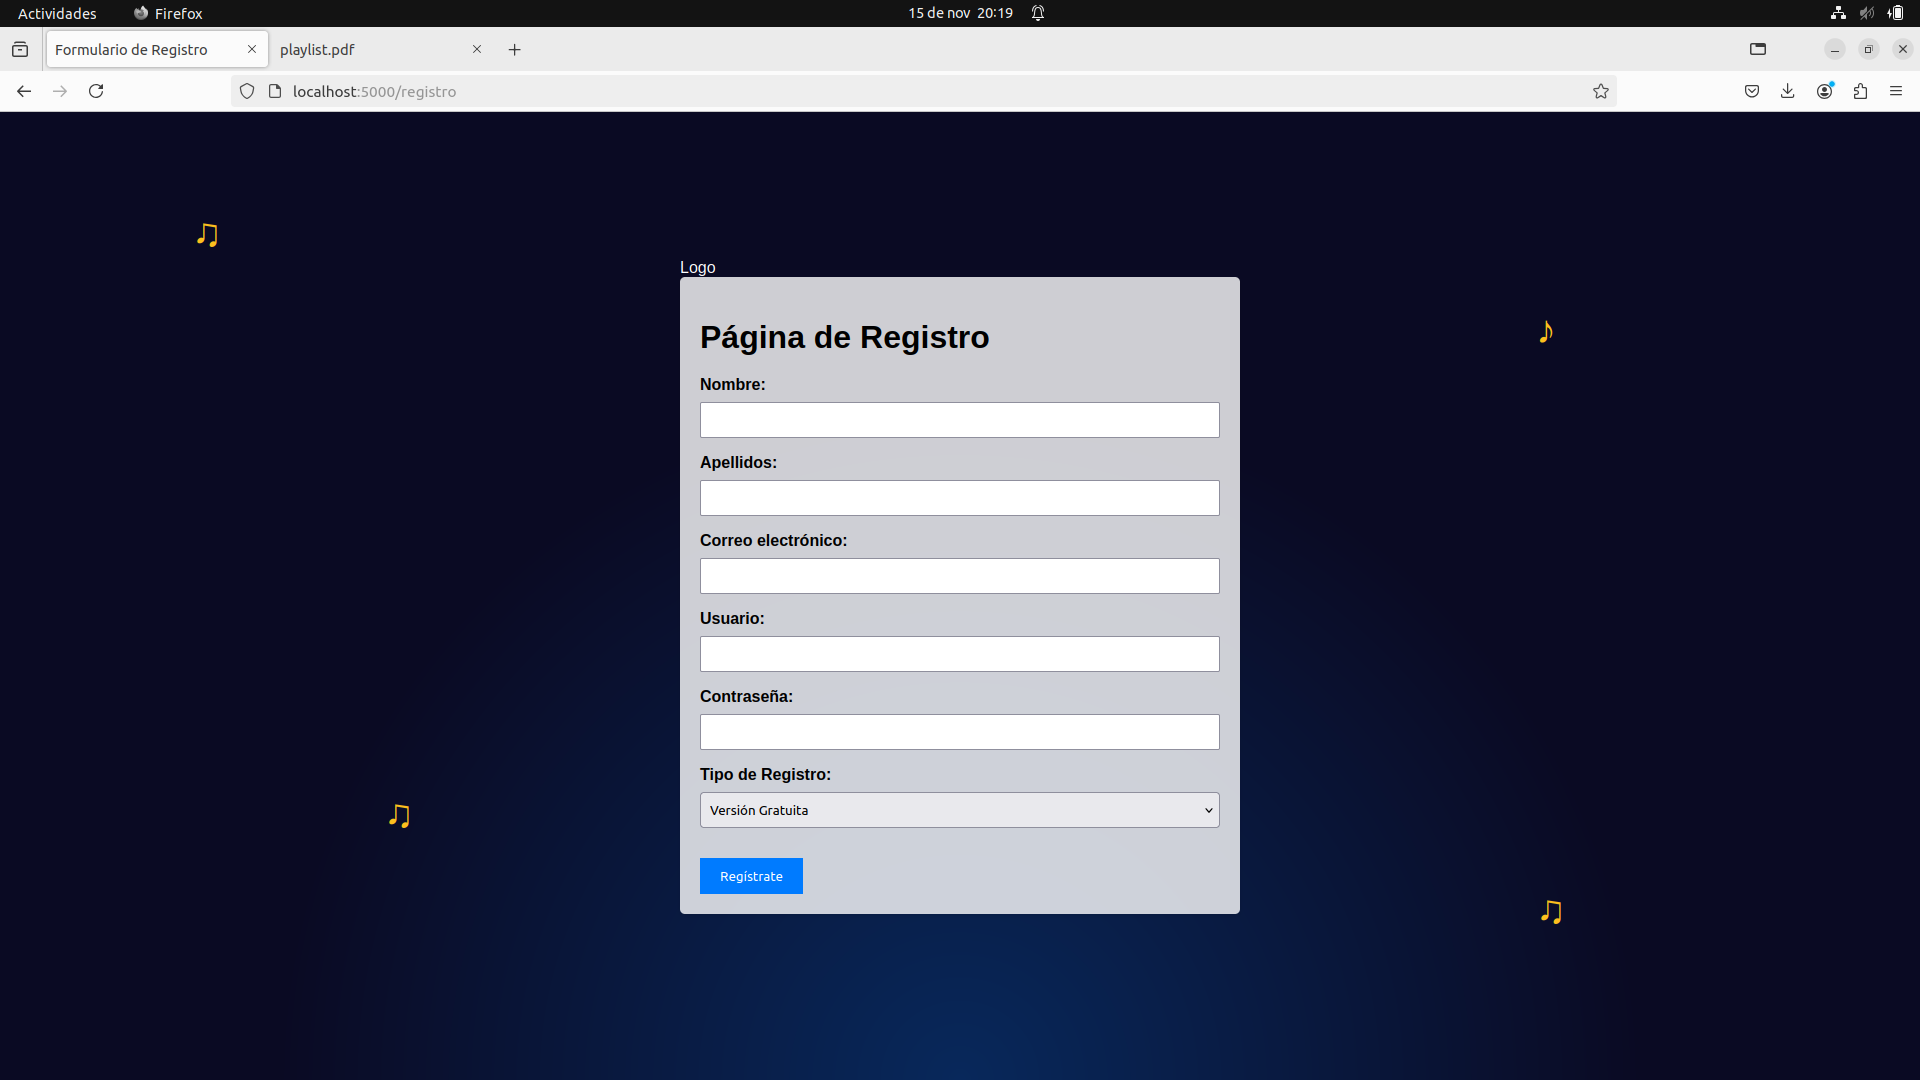Open the Firefox downloads panel
This screenshot has height=1080, width=1920.
point(1788,91)
